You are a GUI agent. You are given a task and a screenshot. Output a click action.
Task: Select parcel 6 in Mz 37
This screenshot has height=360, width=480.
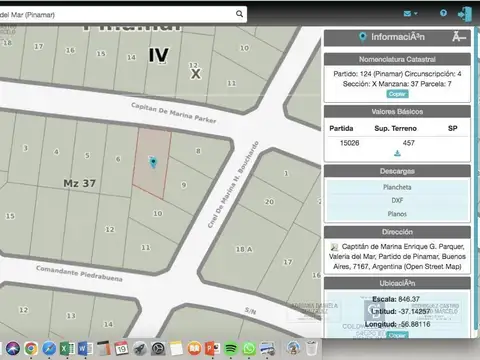point(118,159)
